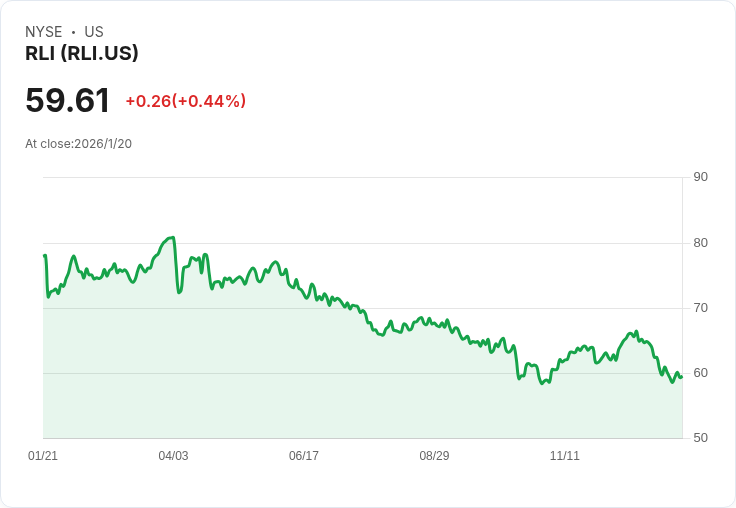The image size is (736, 508).
Task: Click the 08/29 date axis label
Action: click(x=434, y=456)
